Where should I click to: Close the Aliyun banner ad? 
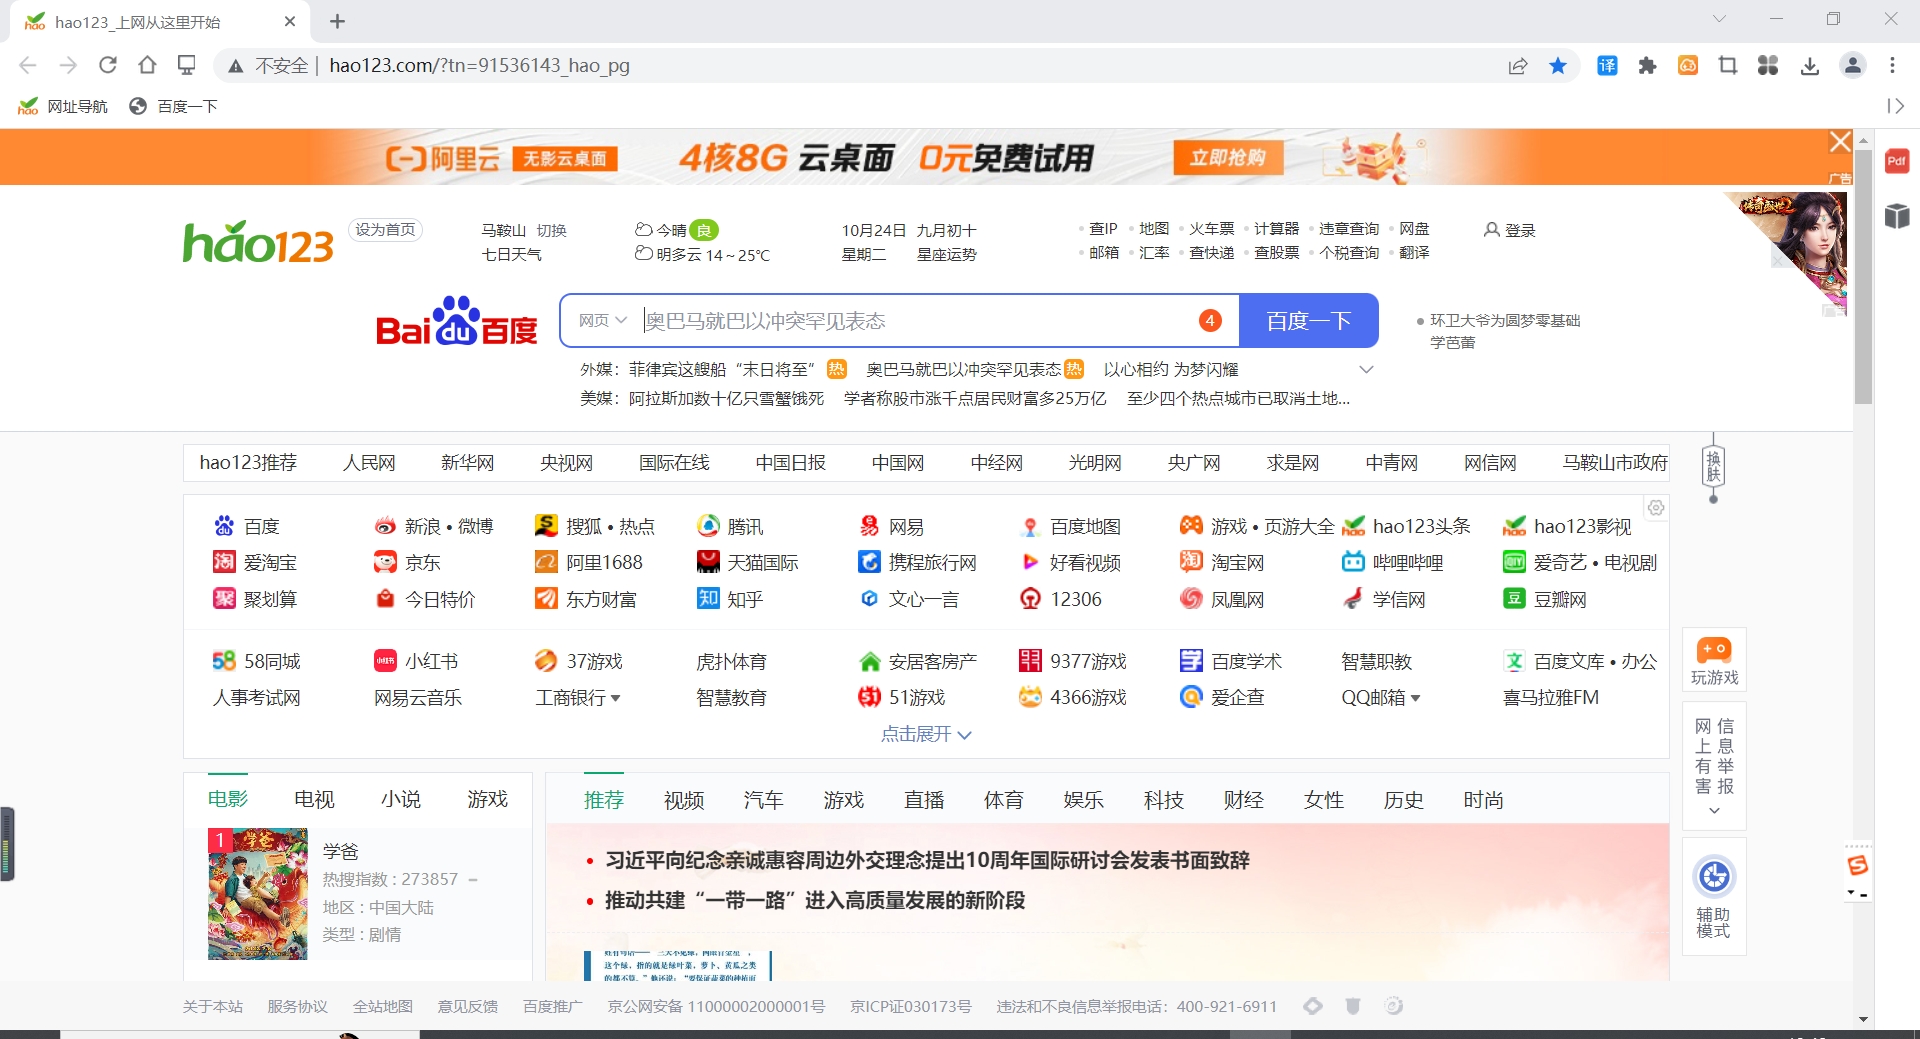point(1840,142)
